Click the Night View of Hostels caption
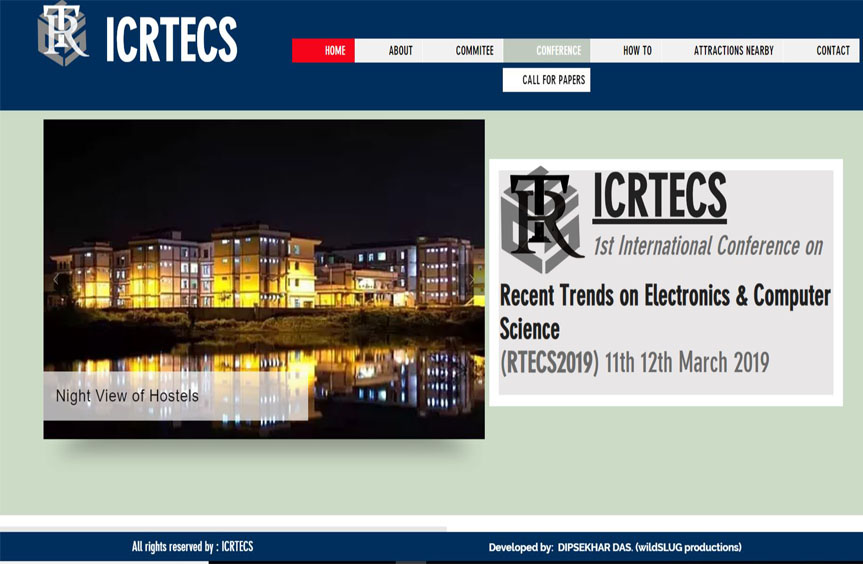This screenshot has width=863, height=564. (127, 396)
